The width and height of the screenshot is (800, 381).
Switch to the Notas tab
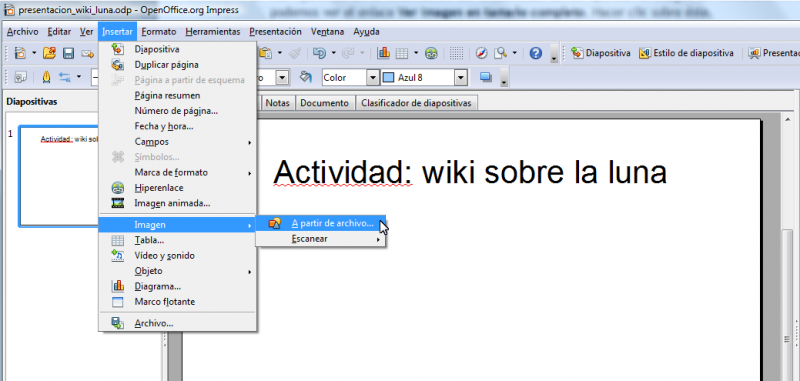(278, 103)
